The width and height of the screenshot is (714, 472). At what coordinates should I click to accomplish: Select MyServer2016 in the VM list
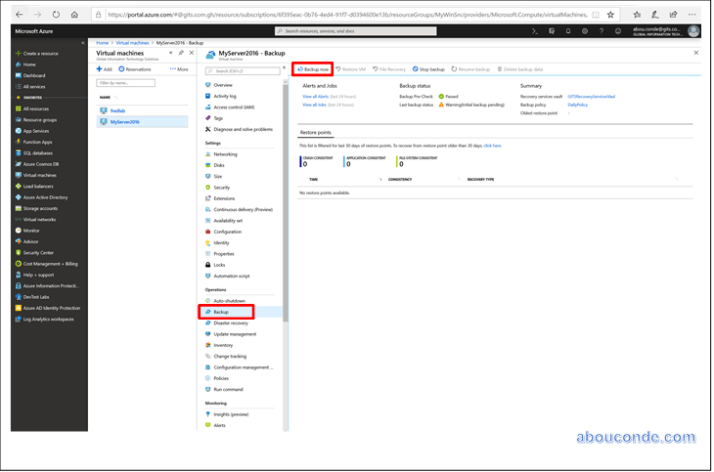(x=125, y=121)
